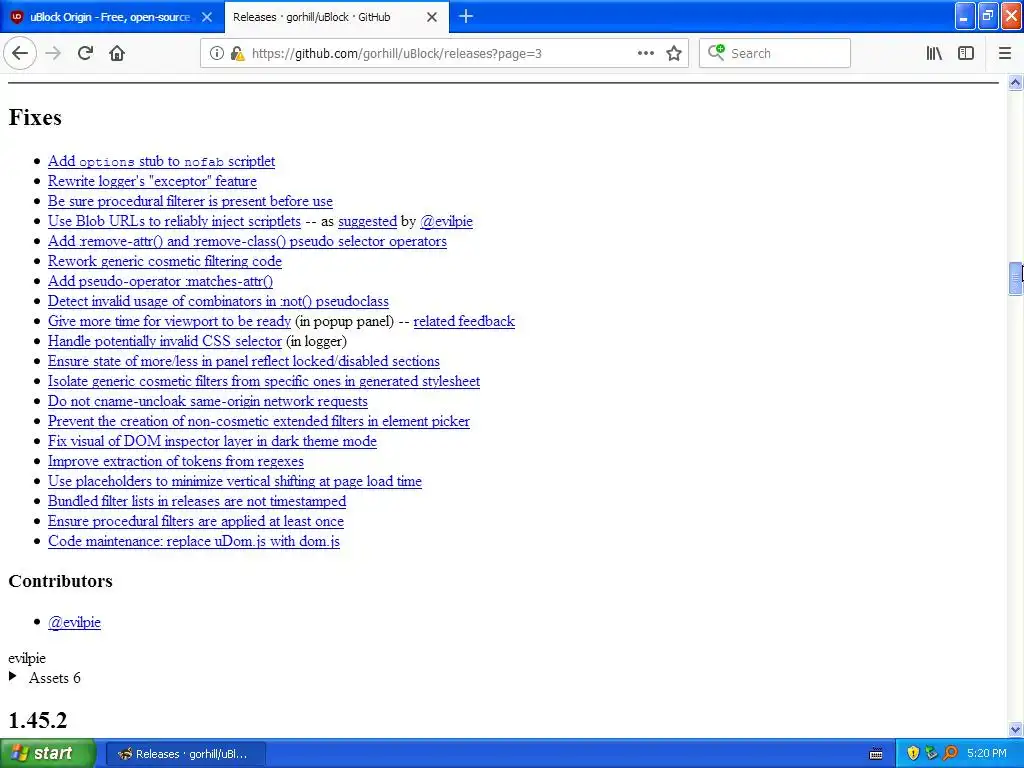Show site information via the info icon

coord(216,54)
